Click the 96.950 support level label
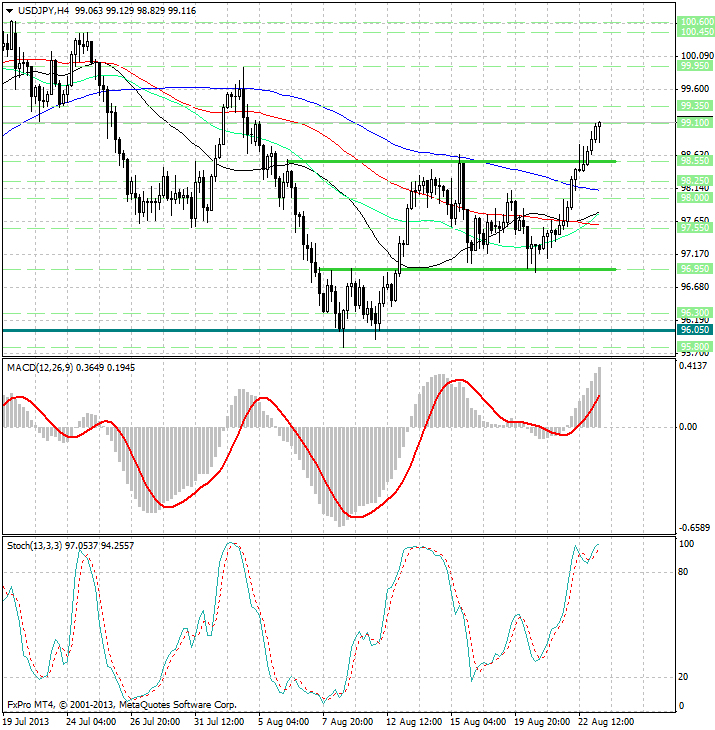715x730 pixels. (x=695, y=269)
